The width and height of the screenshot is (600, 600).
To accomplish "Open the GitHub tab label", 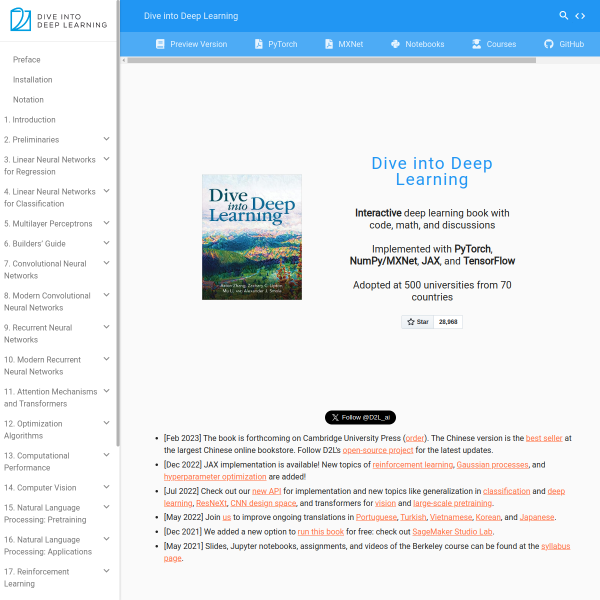I will coord(572,44).
